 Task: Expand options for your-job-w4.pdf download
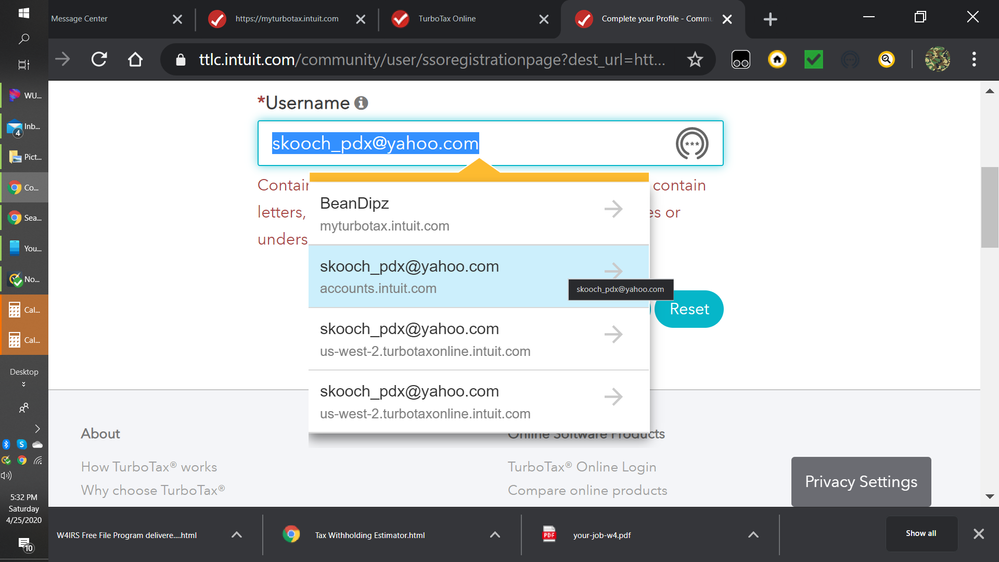tap(753, 535)
